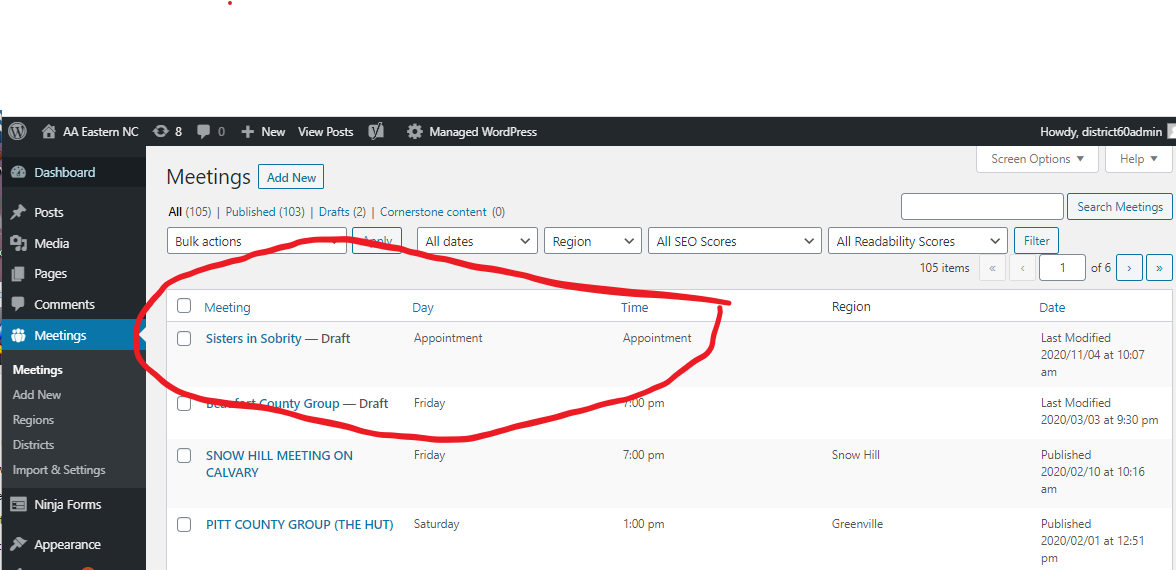Expand the Screen Options panel
This screenshot has width=1176, height=570.
coord(1037,159)
